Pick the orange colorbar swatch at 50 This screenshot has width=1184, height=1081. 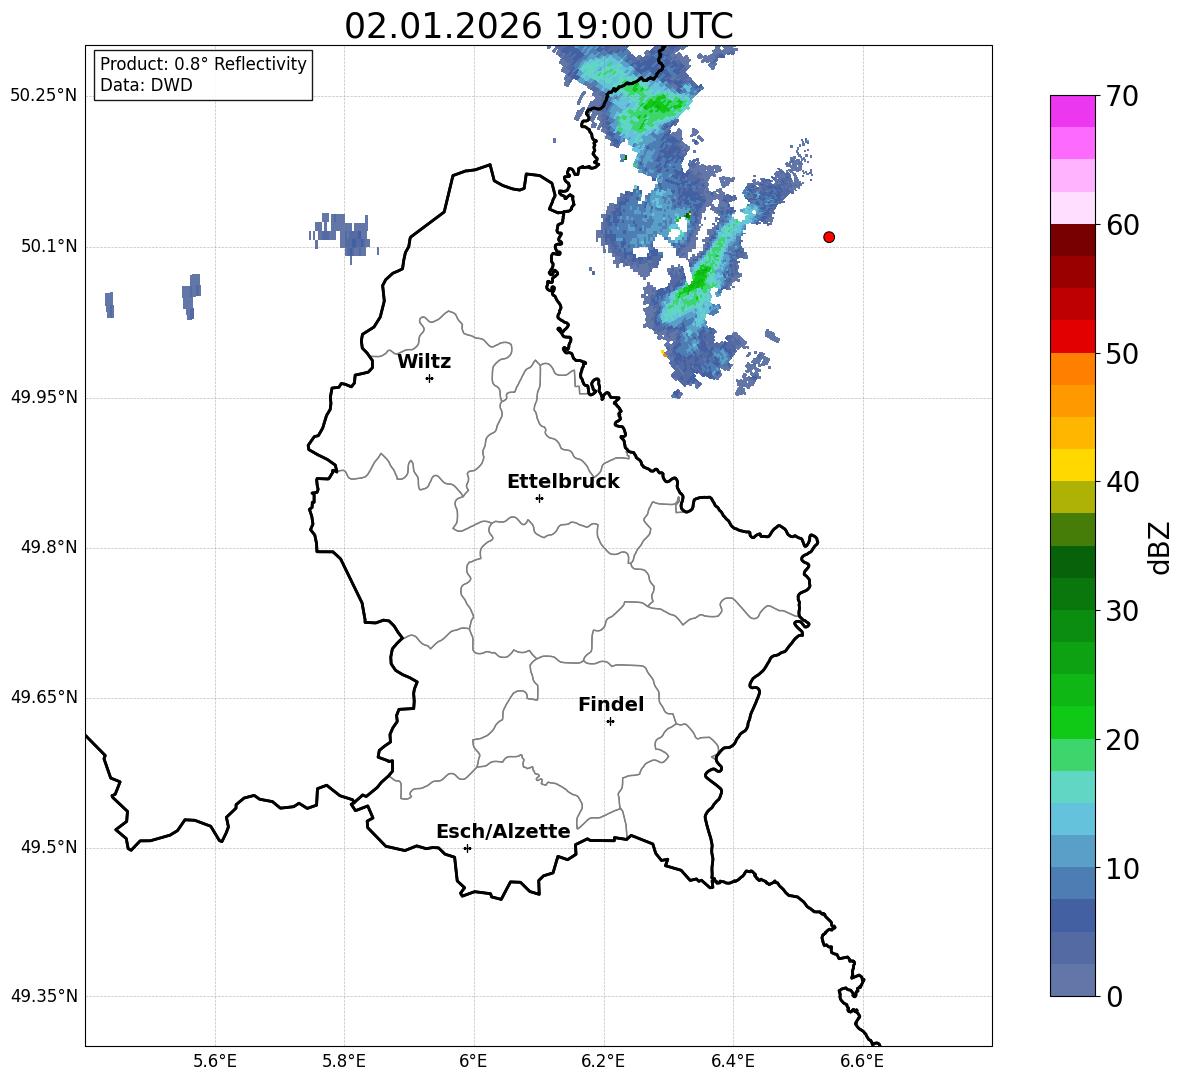click(1072, 368)
